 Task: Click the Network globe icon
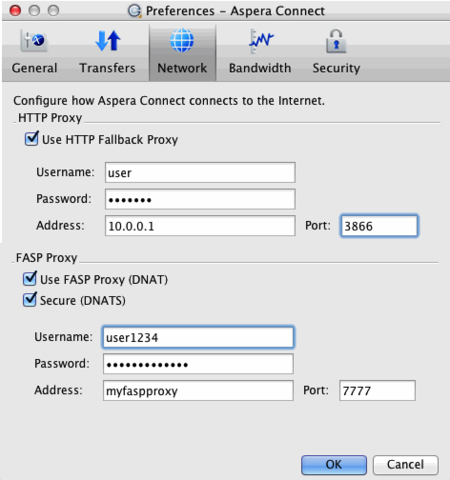click(182, 41)
